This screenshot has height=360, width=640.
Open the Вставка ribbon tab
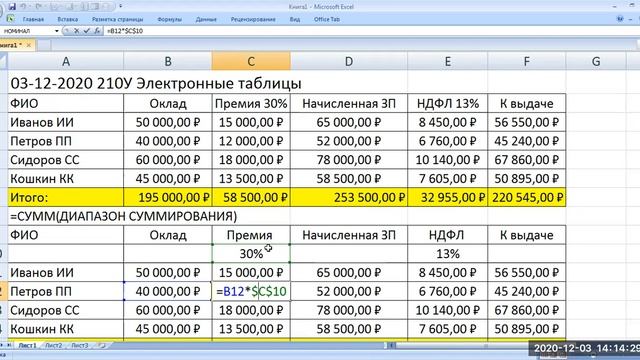click(68, 19)
